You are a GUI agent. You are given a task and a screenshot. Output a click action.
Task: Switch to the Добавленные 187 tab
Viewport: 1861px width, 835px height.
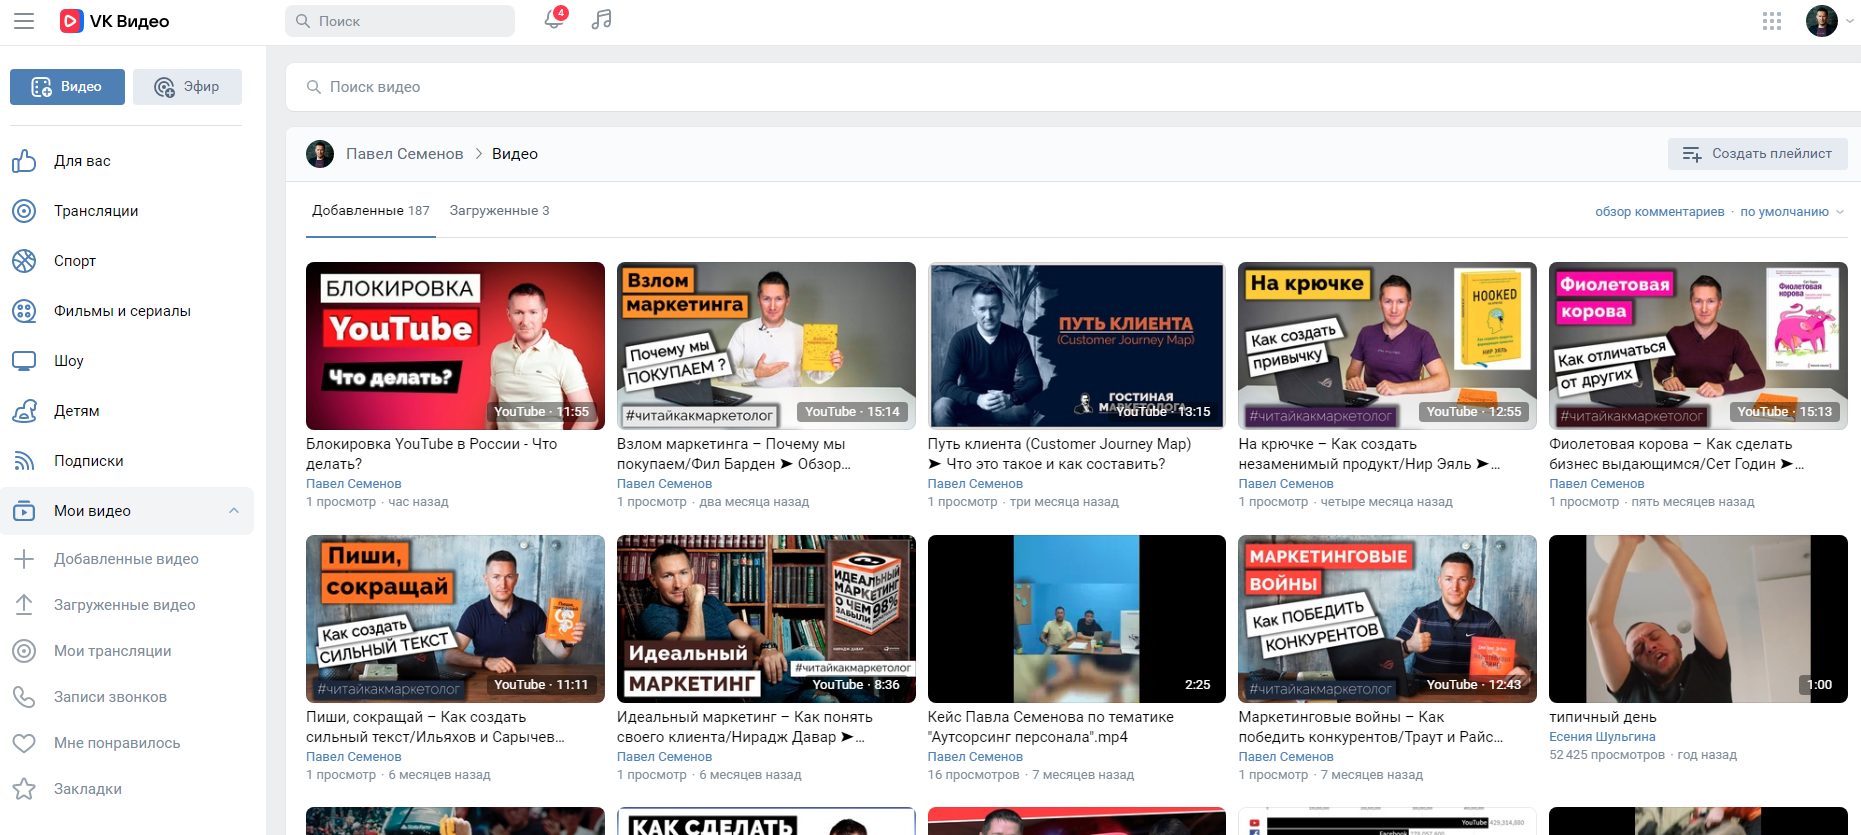coord(370,211)
